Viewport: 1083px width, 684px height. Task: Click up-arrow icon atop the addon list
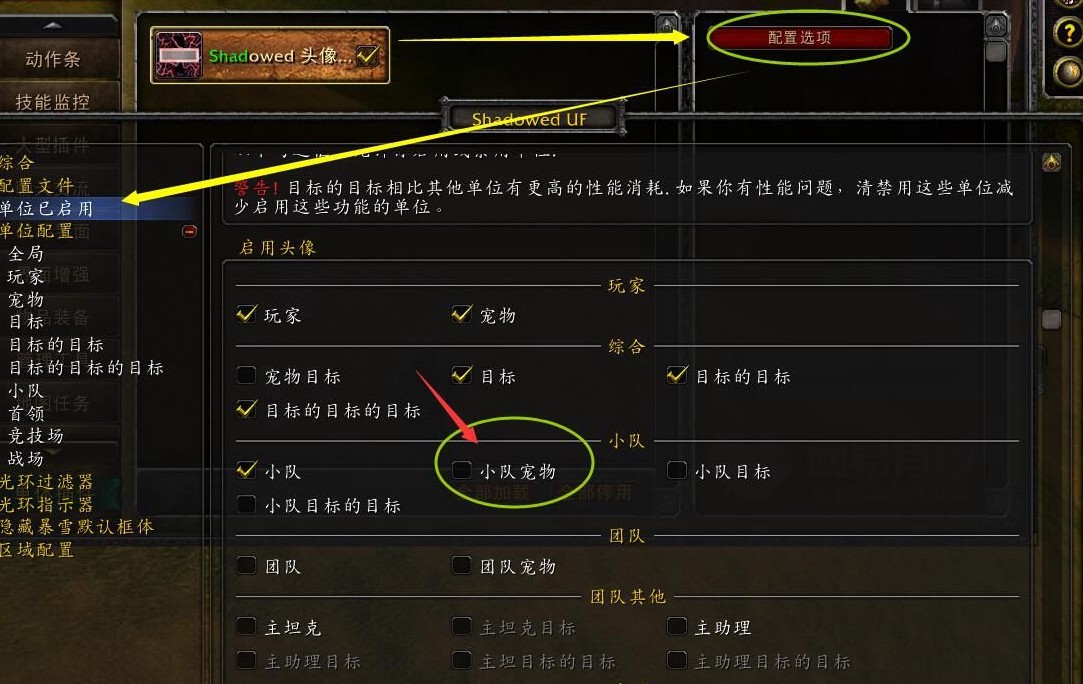[667, 26]
